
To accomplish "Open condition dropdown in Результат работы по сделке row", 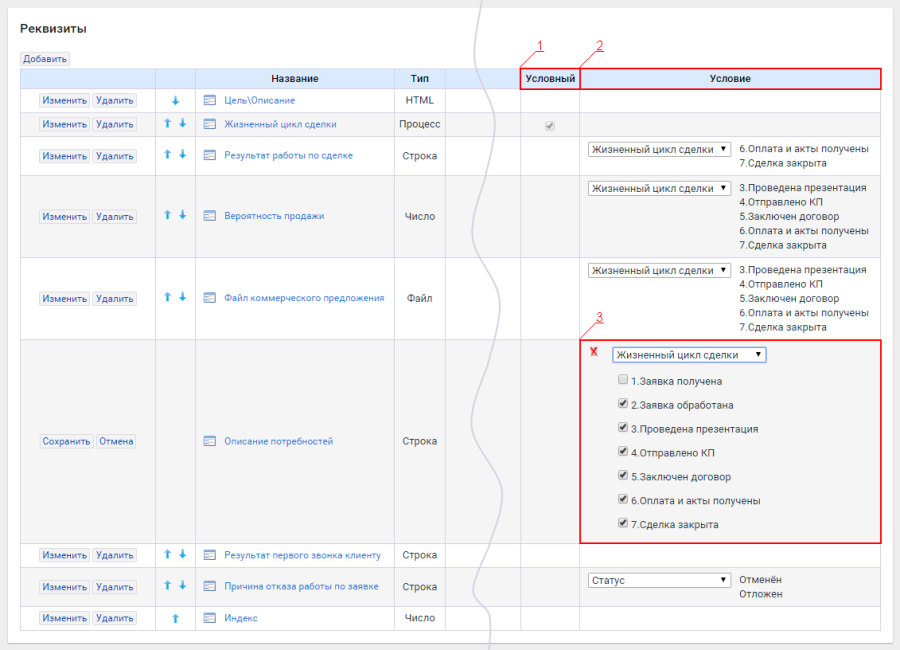I will [659, 149].
